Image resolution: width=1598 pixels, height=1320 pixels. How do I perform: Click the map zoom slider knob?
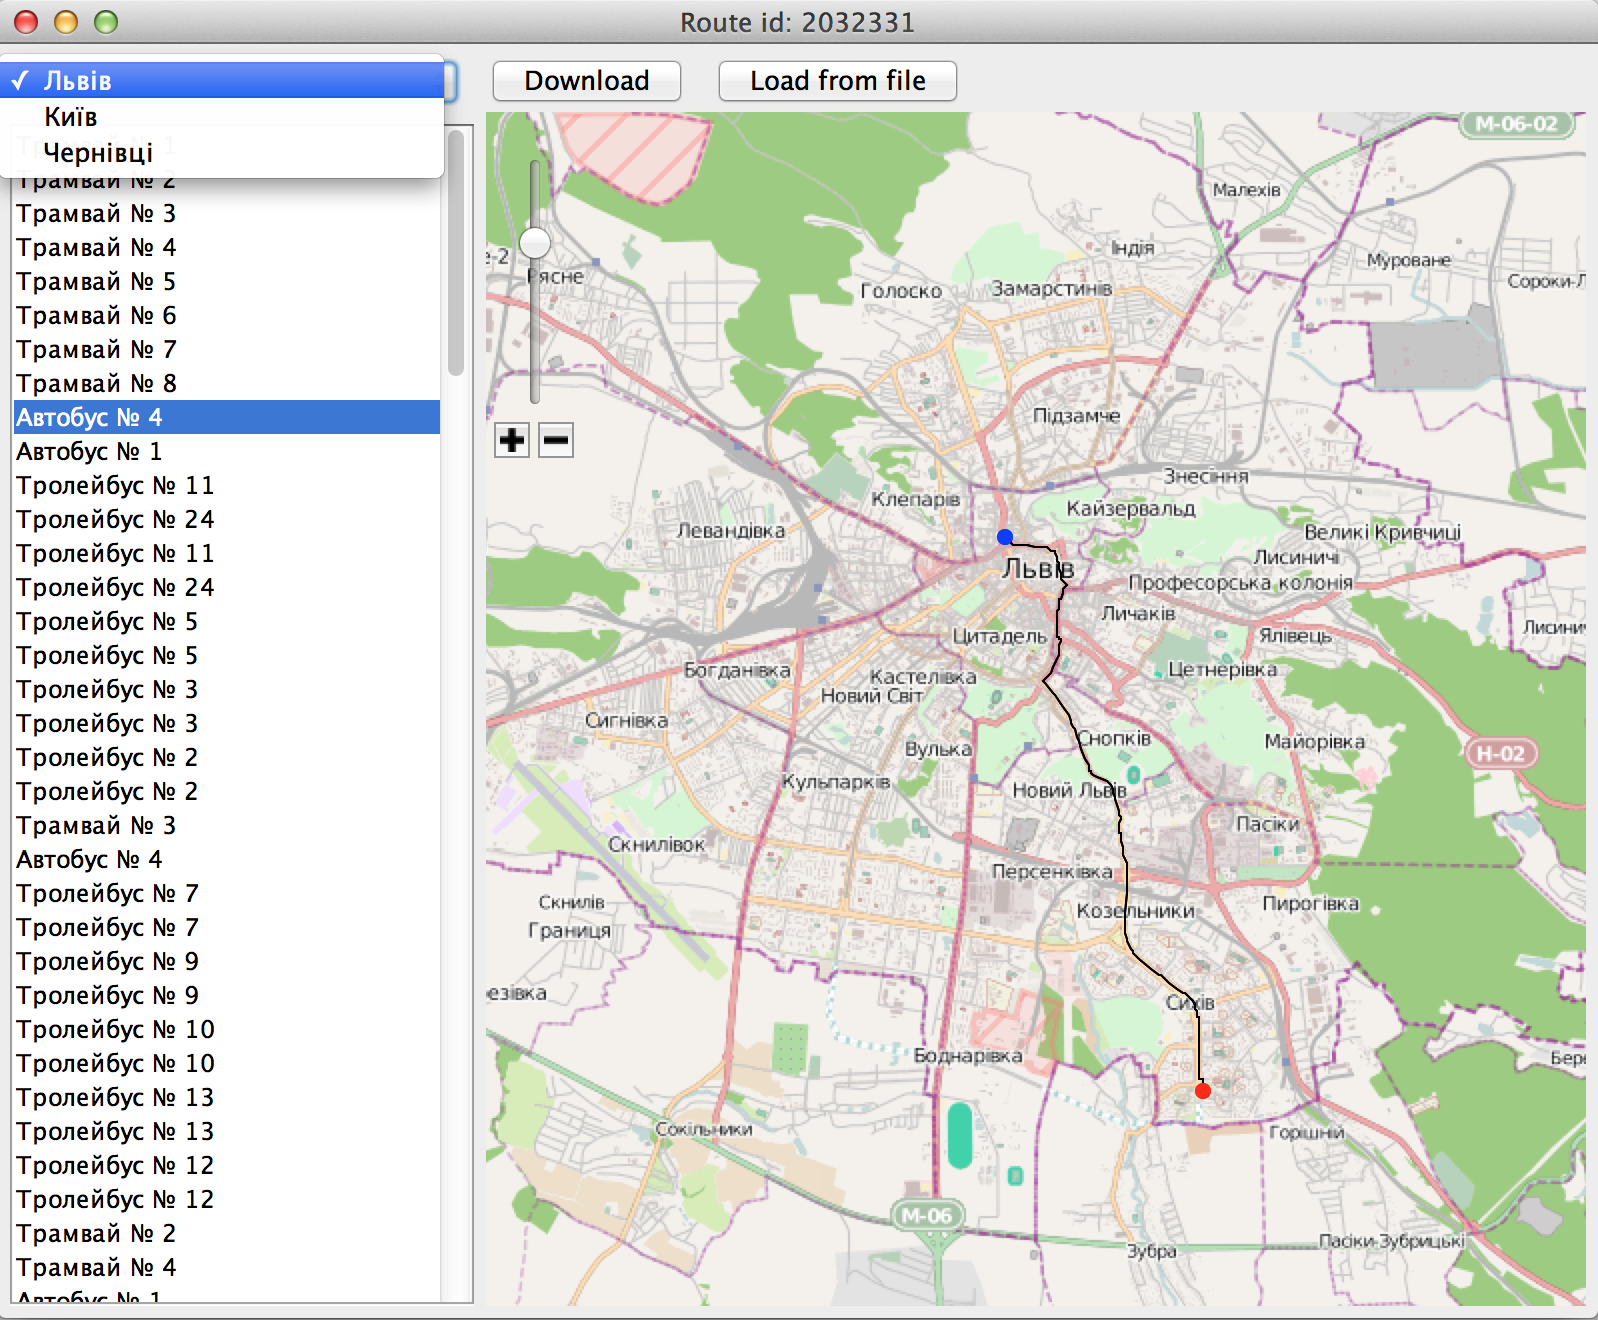[535, 242]
